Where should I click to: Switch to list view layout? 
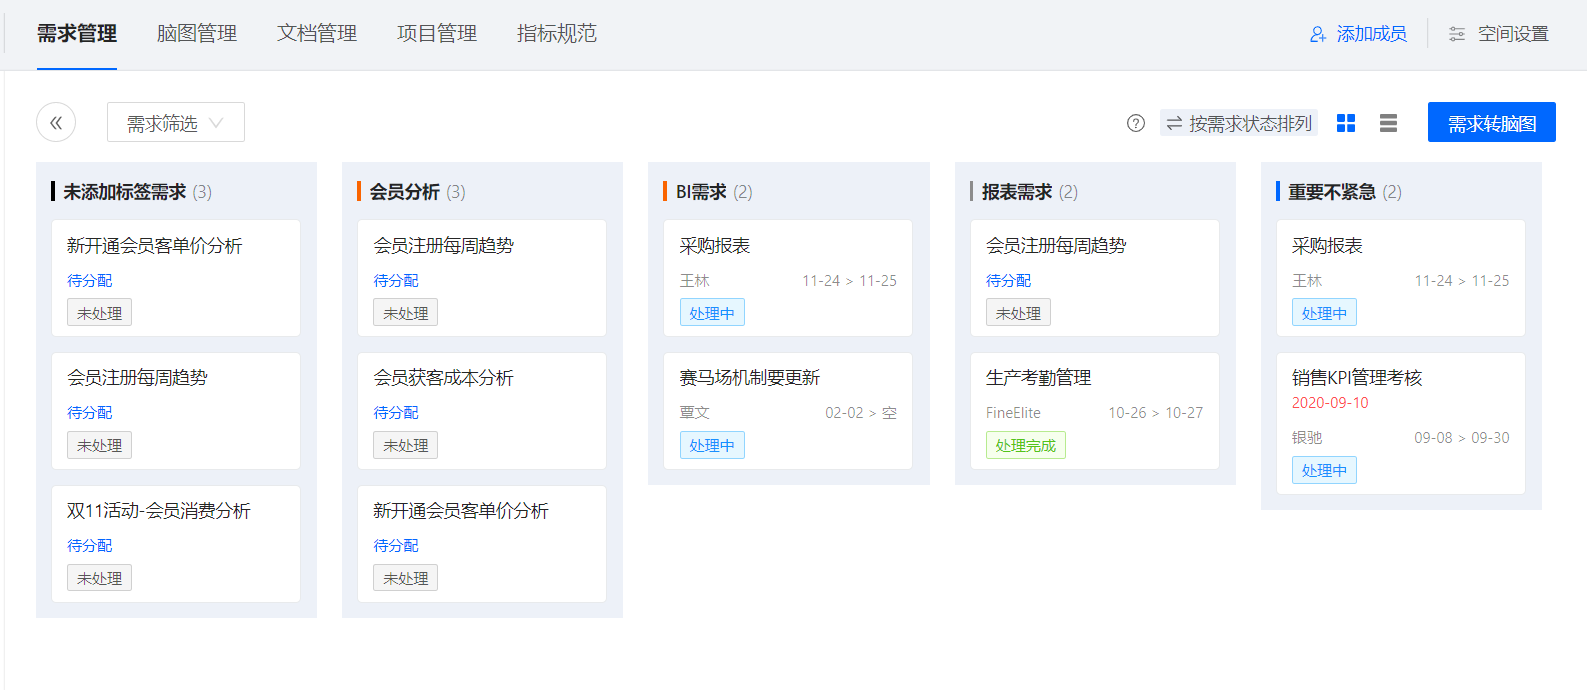pos(1388,123)
